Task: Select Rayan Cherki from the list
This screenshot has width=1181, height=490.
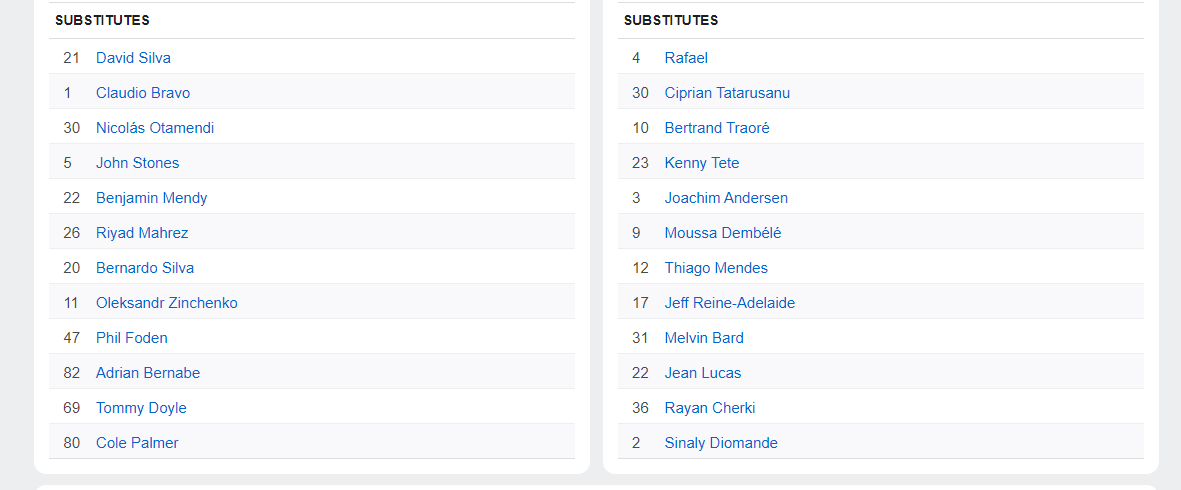Action: point(710,408)
